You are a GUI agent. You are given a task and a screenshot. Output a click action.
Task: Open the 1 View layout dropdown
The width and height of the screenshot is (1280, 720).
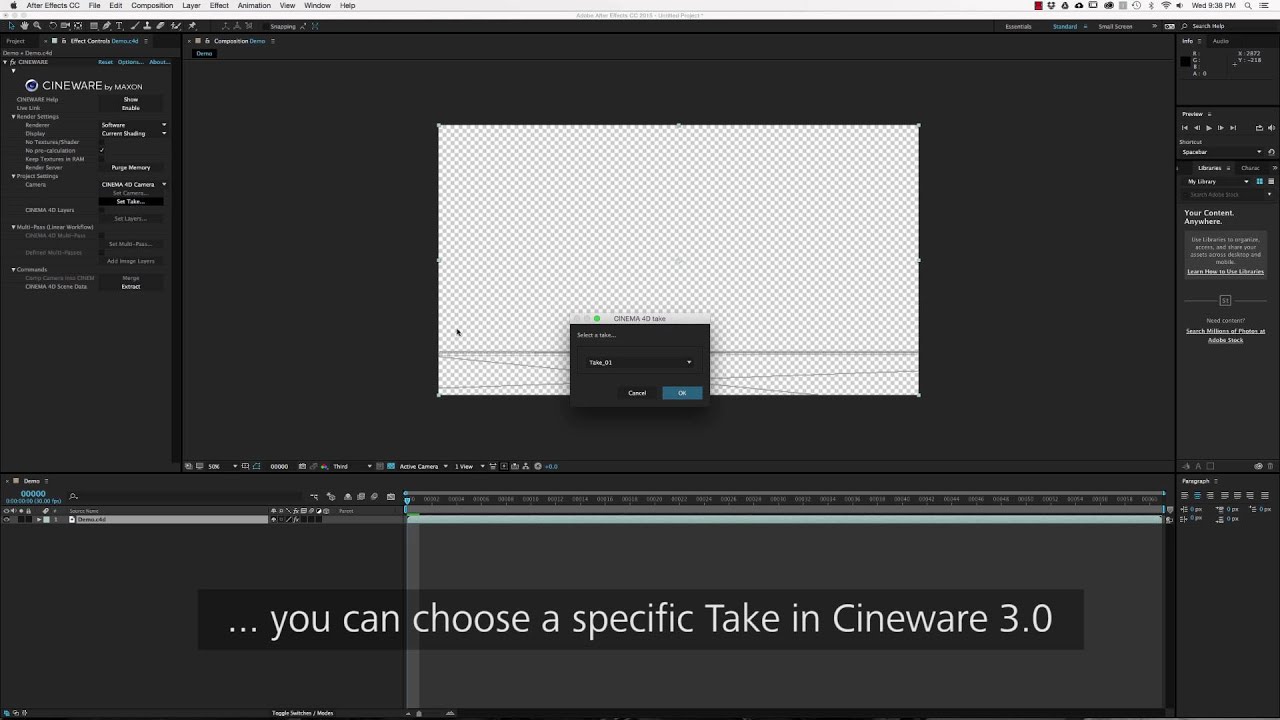pos(469,466)
